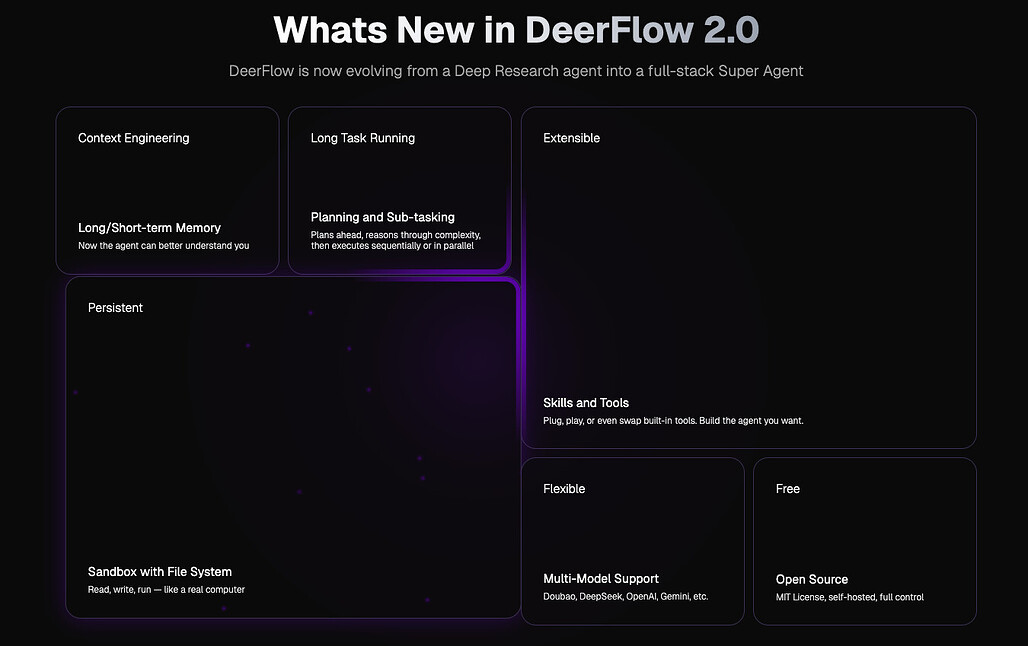
Task: Open the "Skills and Tools" title
Action: click(586, 403)
